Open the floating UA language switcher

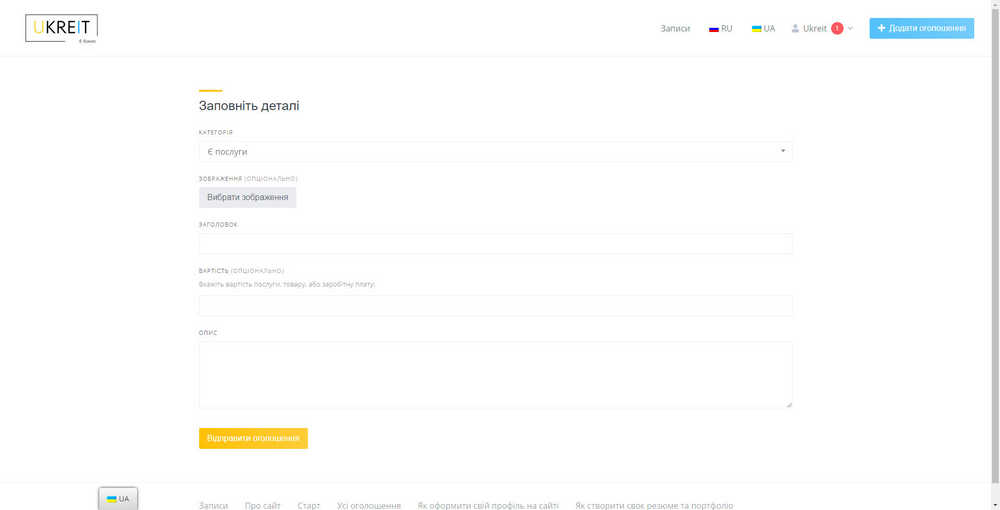(x=118, y=498)
